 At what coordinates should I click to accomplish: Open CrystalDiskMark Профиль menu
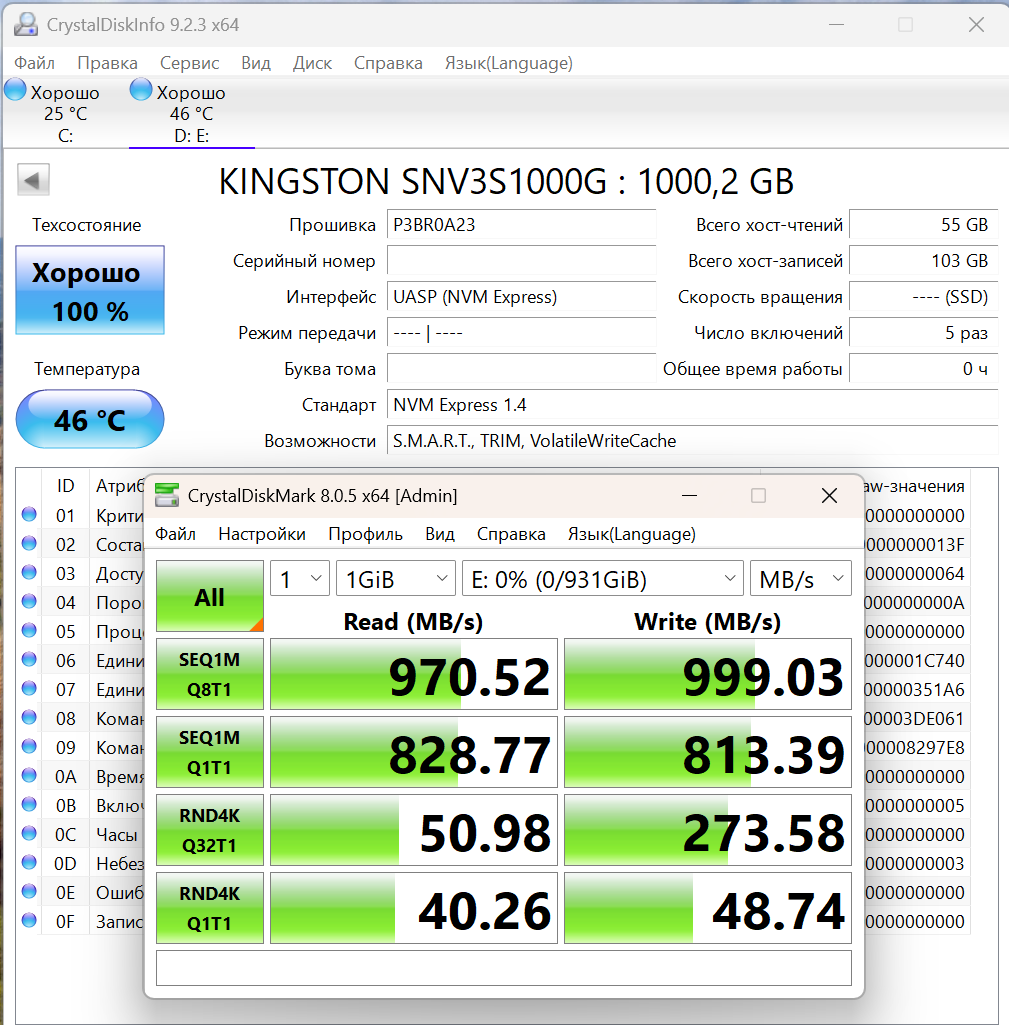[x=365, y=534]
